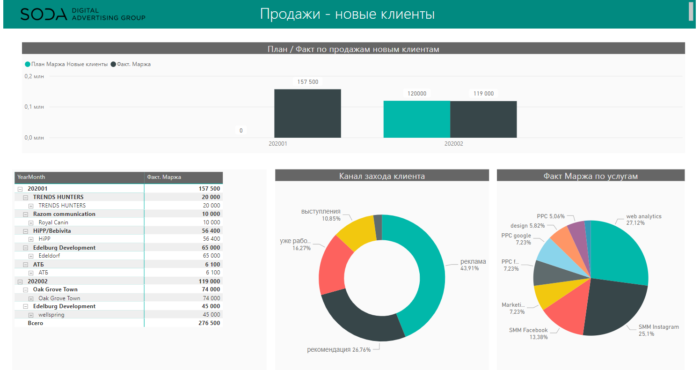The image size is (700, 370).
Task: Click the HiPP child row label
Action: pyautogui.click(x=44, y=239)
